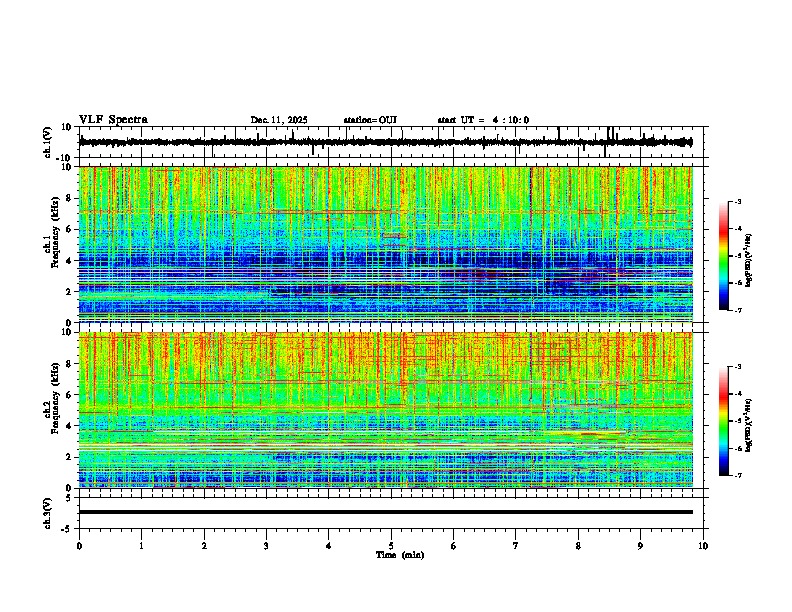Click tick label '7' on the Time axis

(516, 545)
